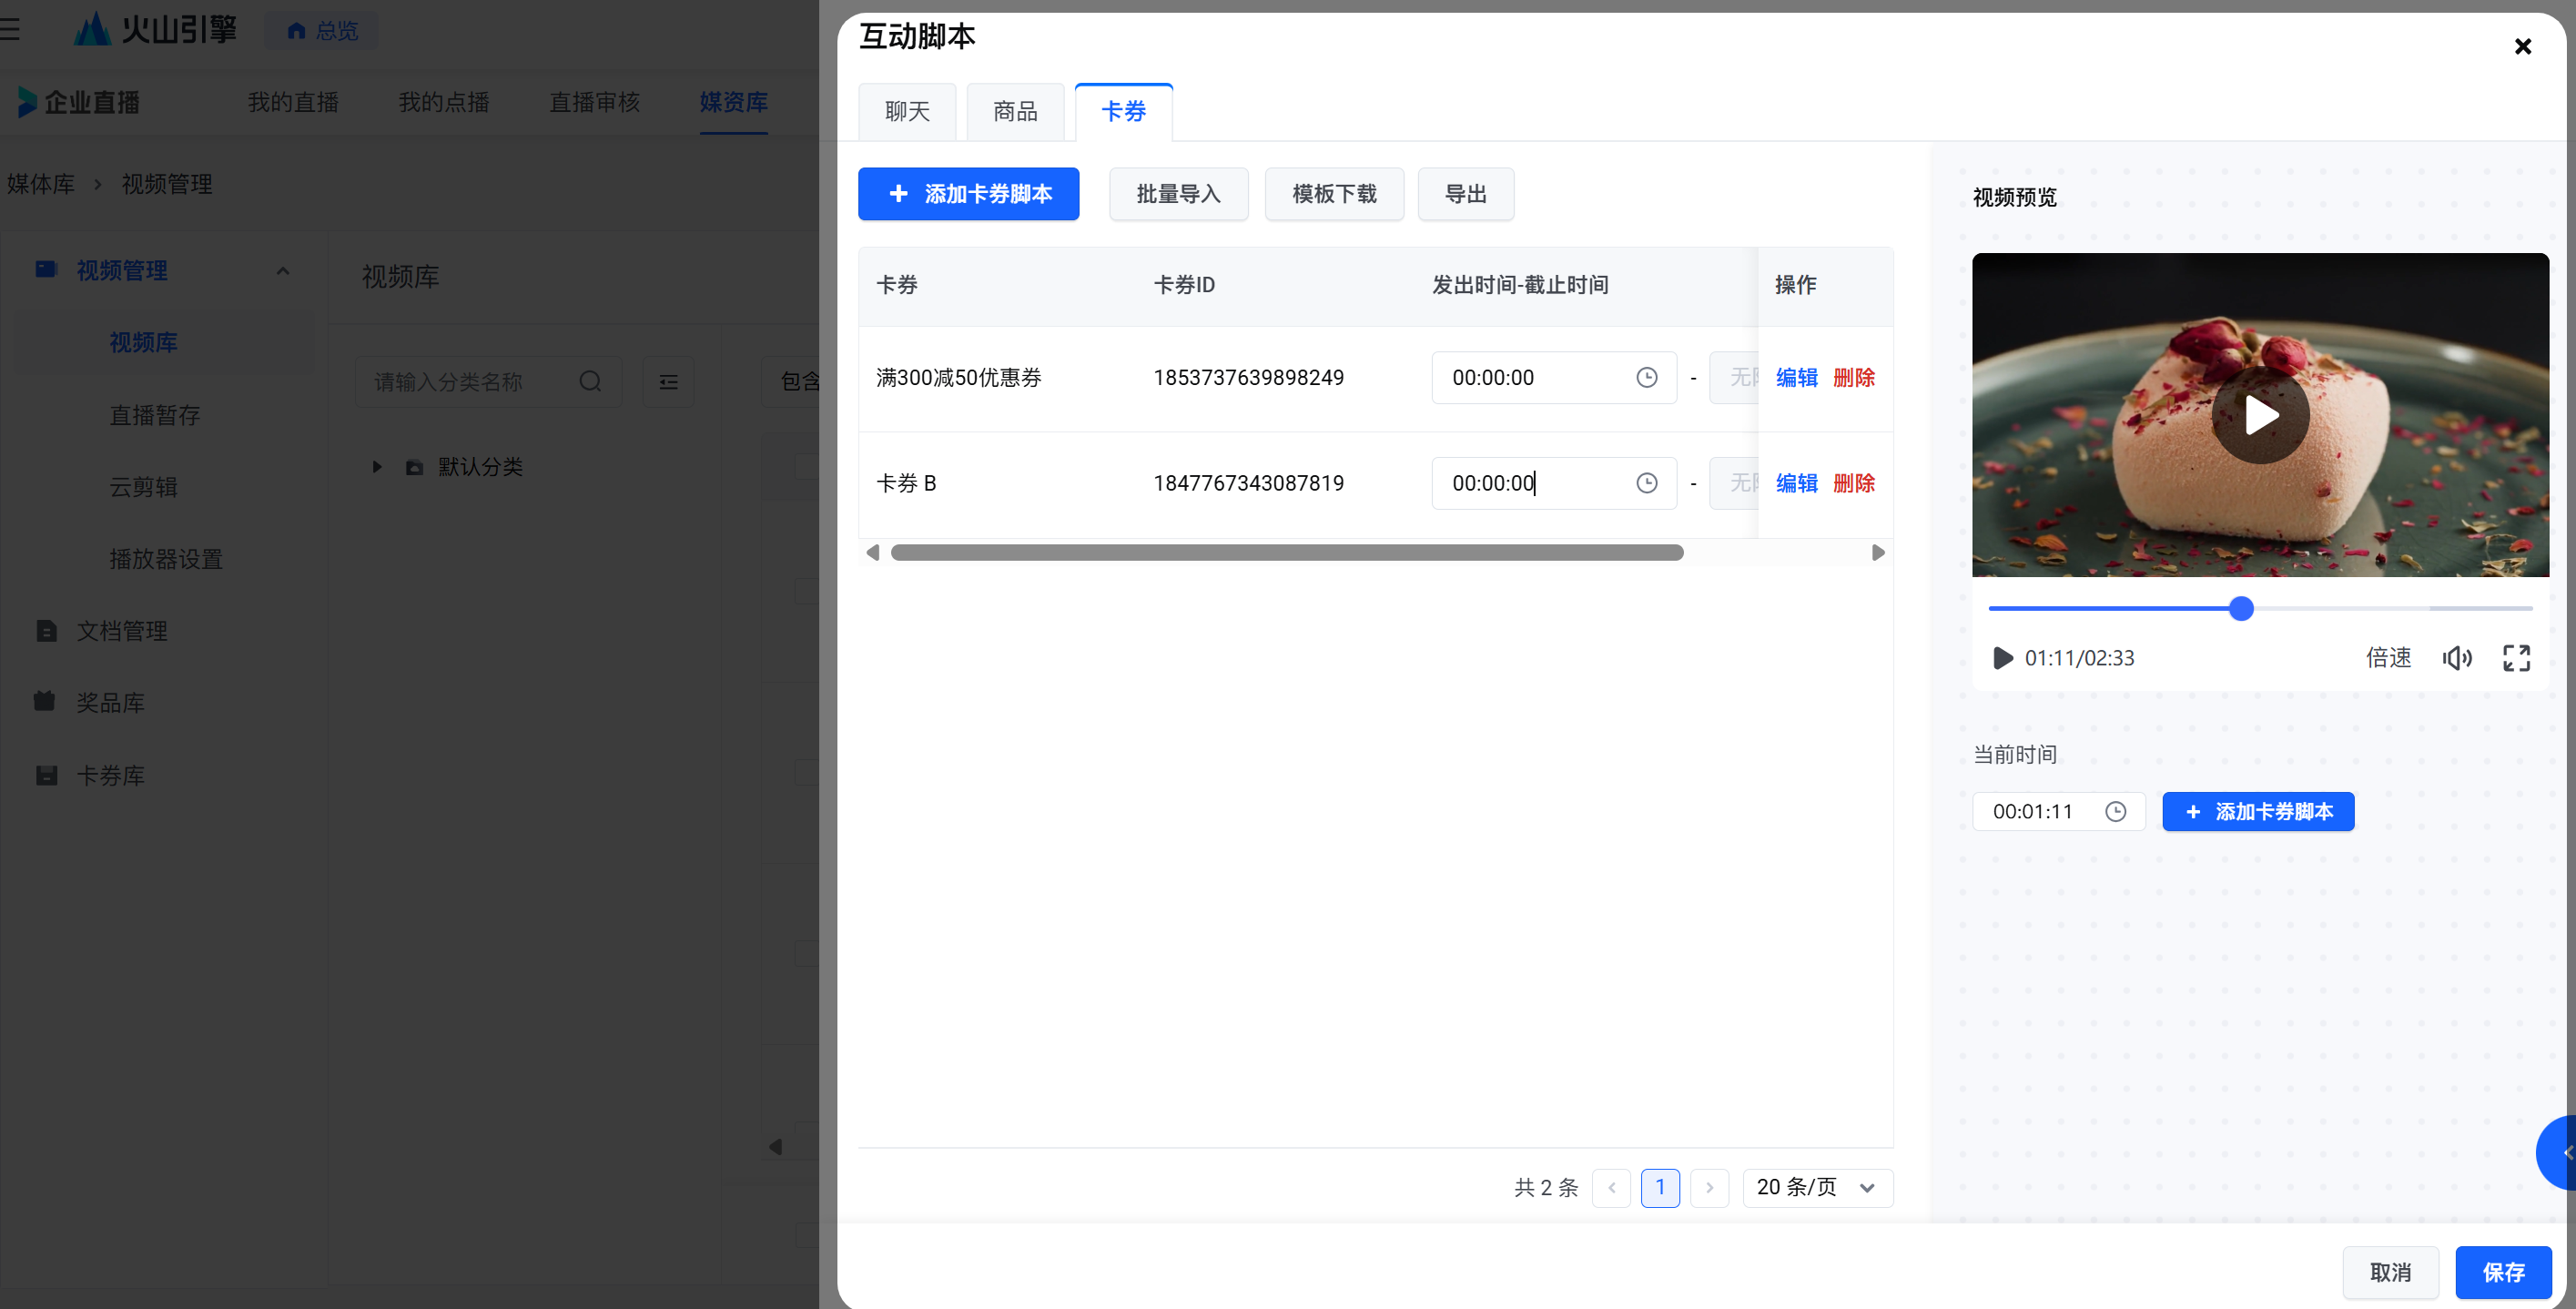This screenshot has width=2576, height=1309.
Task: Click 删除 for 满300减50优惠券
Action: tap(1853, 378)
